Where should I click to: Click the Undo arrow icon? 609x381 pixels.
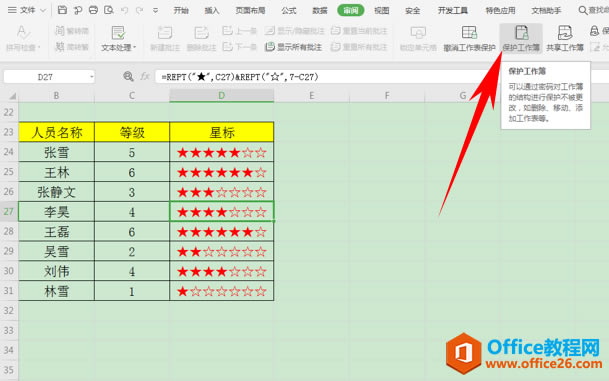click(124, 10)
